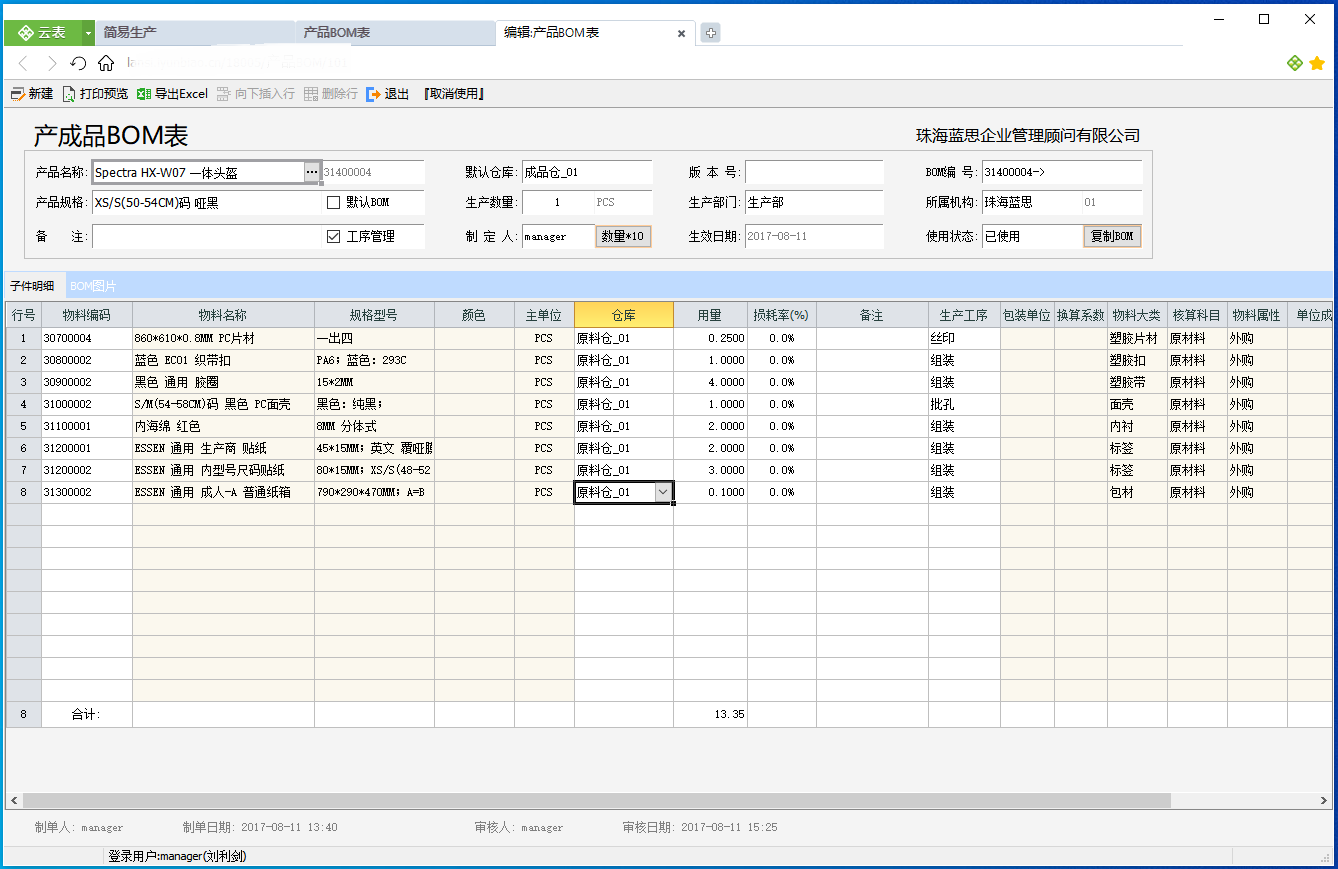This screenshot has height=869, width=1338.
Task: Click cell 790*290*470MM; A=B
Action: [x=374, y=492]
